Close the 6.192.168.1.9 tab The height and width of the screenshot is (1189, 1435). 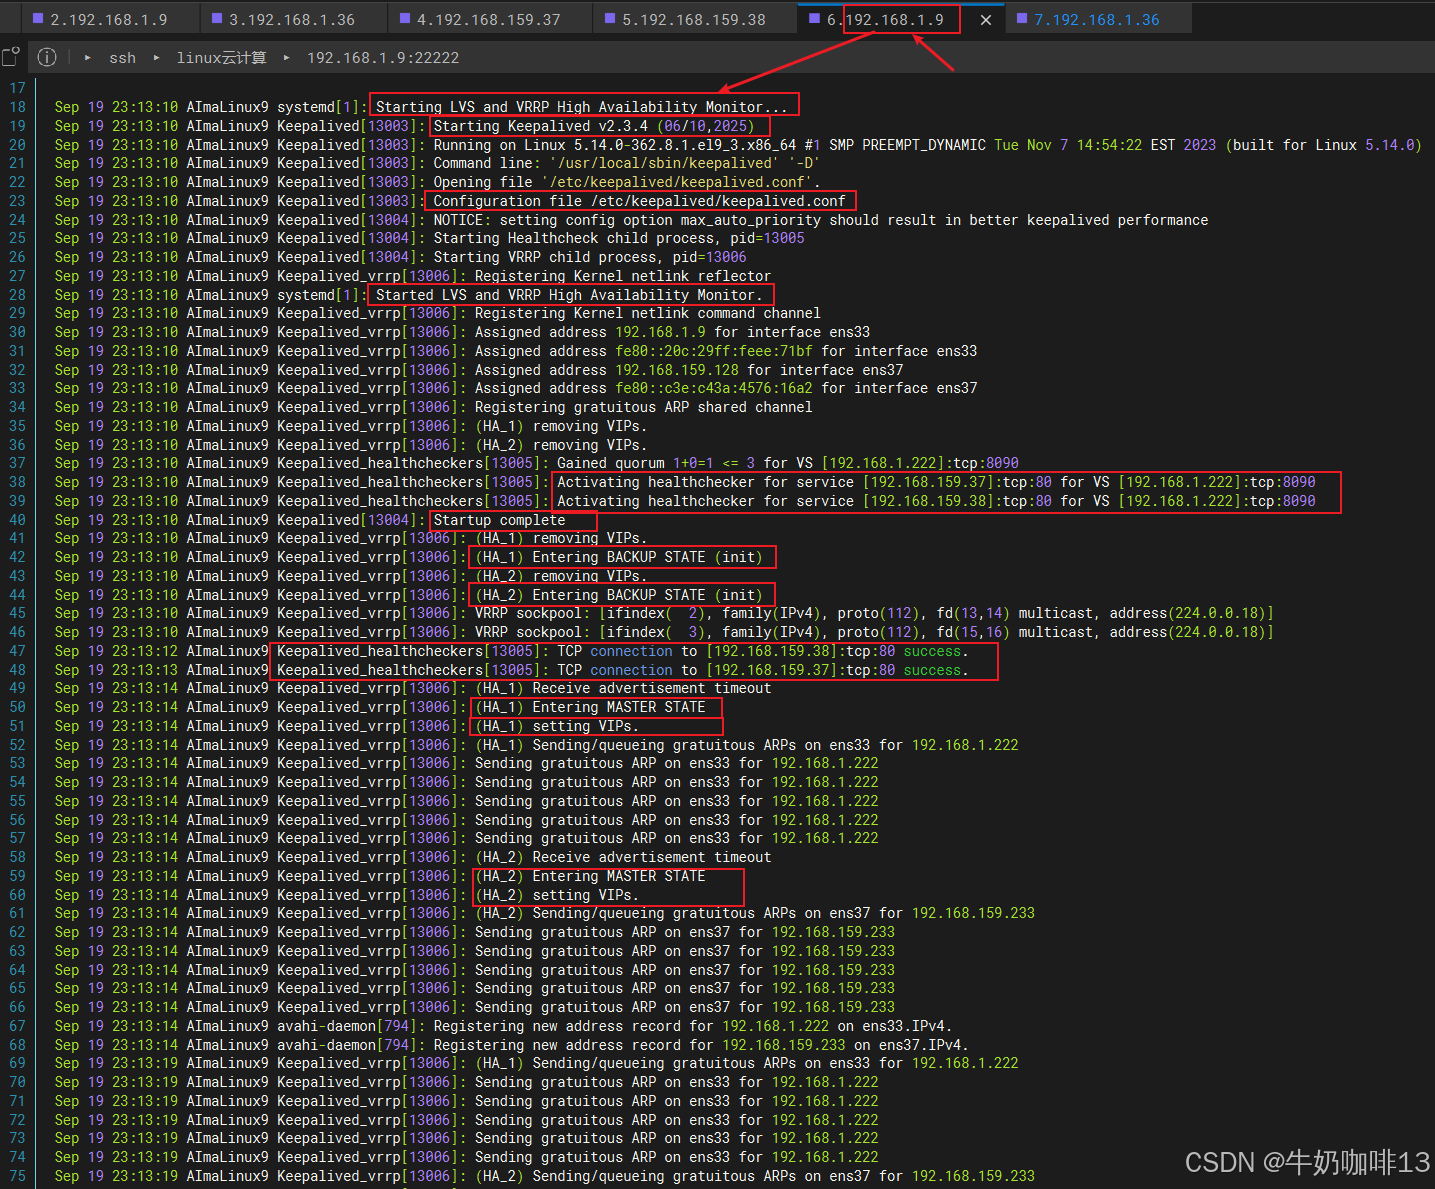pos(985,19)
